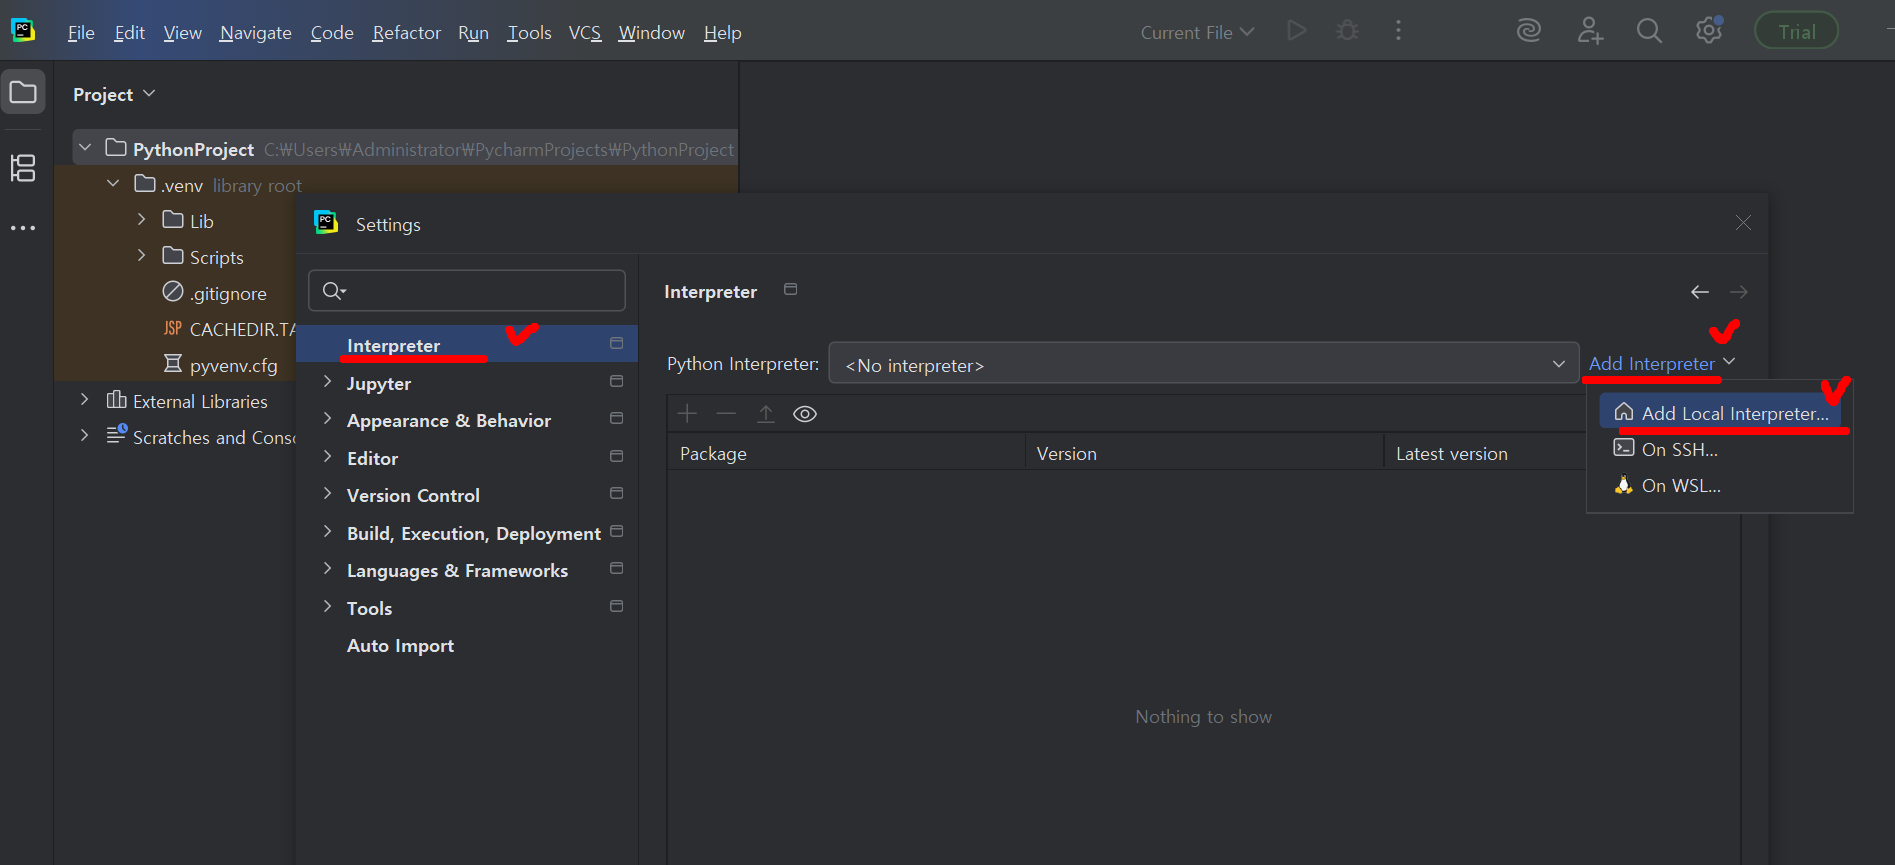Viewport: 1895px width, 865px height.
Task: Expand the Editor settings section
Action: [327, 457]
